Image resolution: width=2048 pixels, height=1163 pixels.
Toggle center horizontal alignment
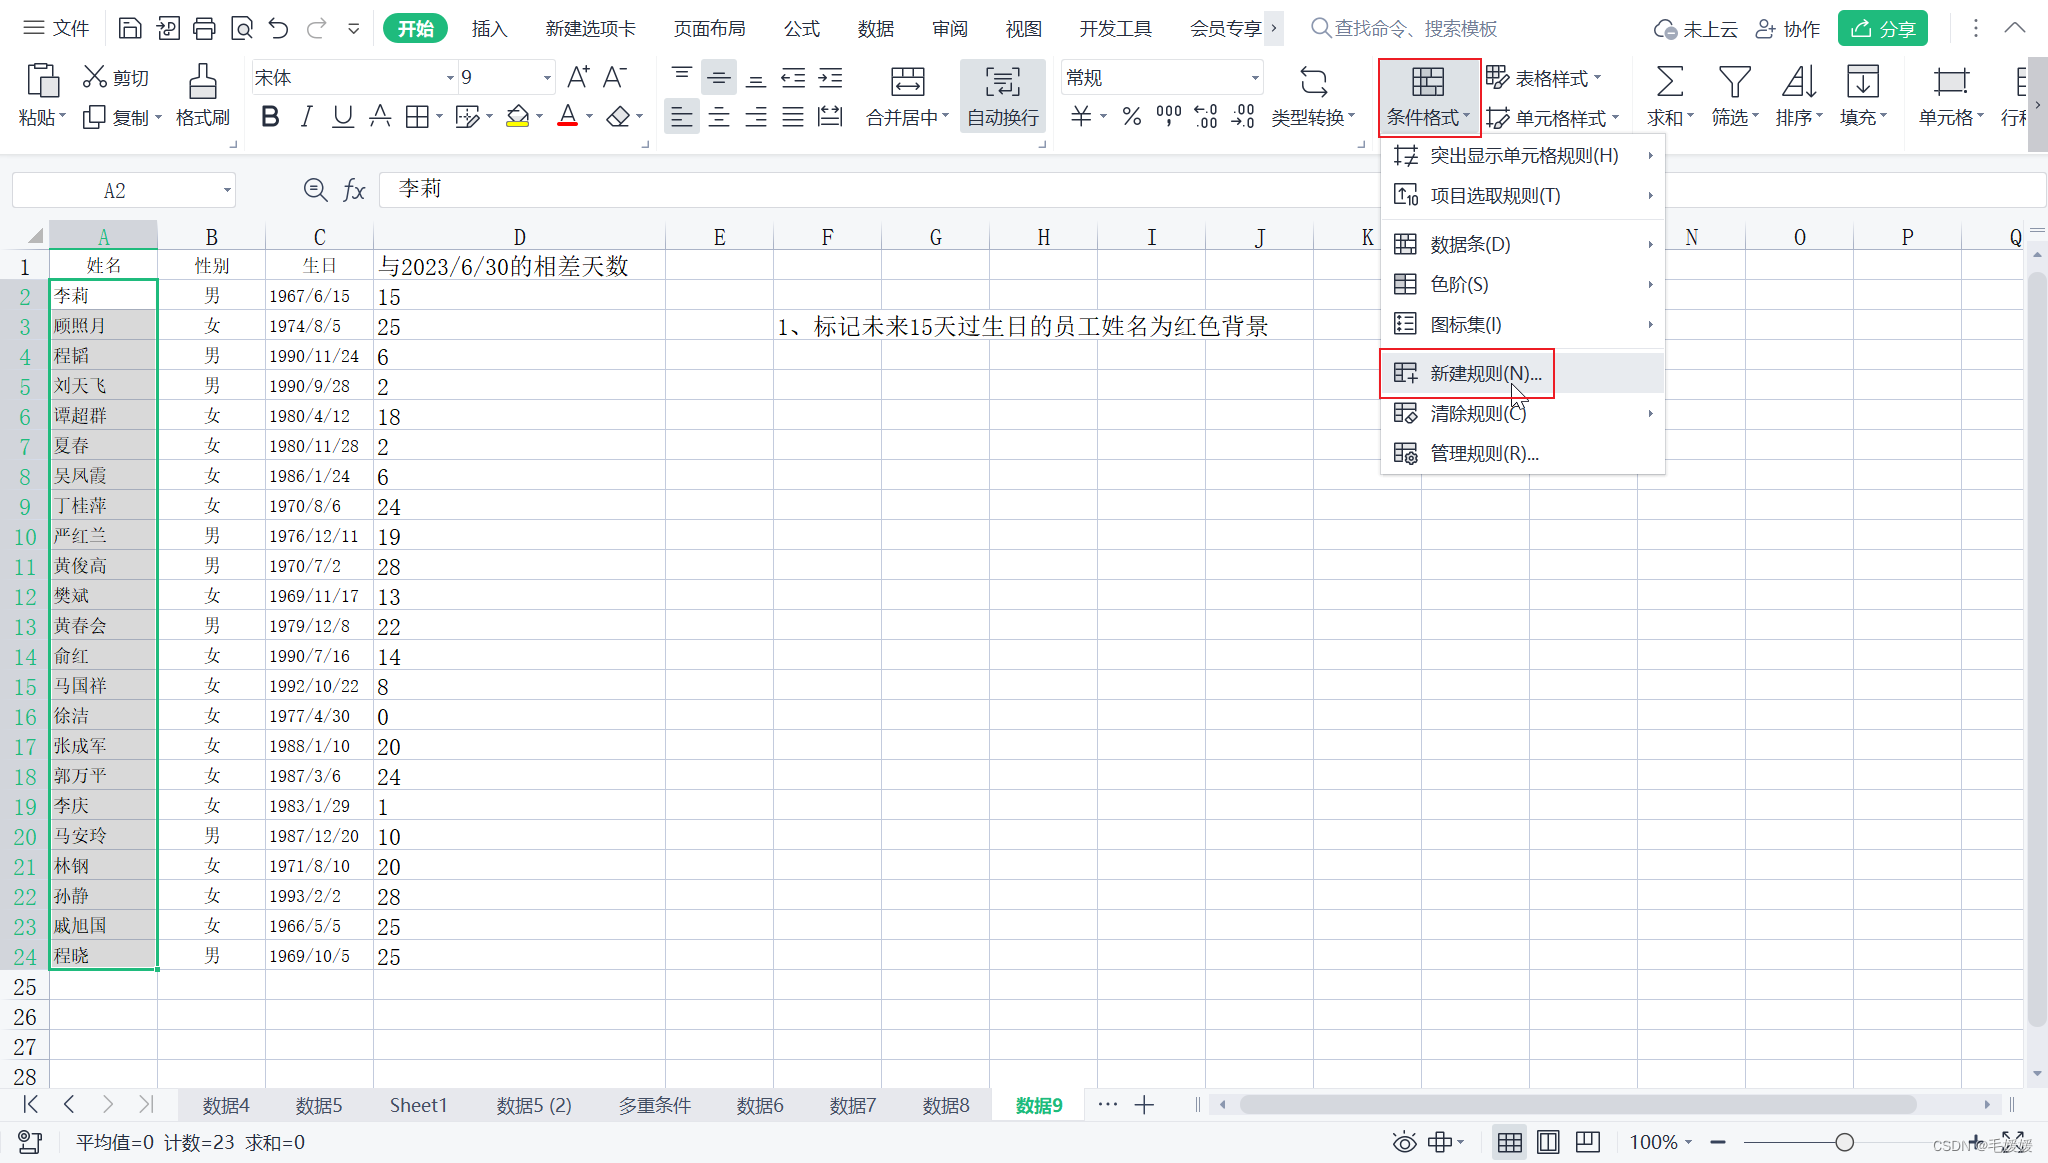[719, 117]
